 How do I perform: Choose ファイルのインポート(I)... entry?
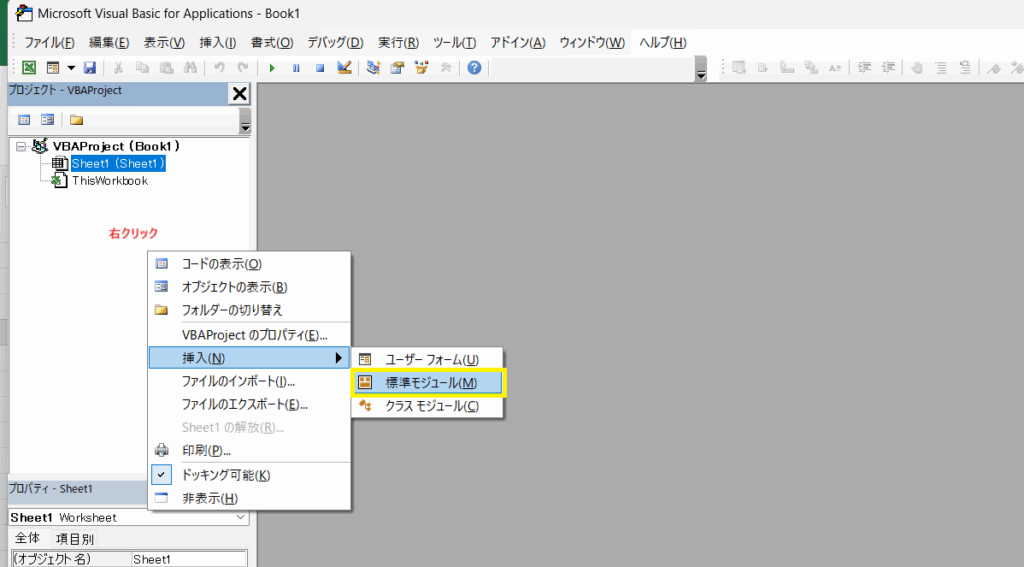pos(249,381)
